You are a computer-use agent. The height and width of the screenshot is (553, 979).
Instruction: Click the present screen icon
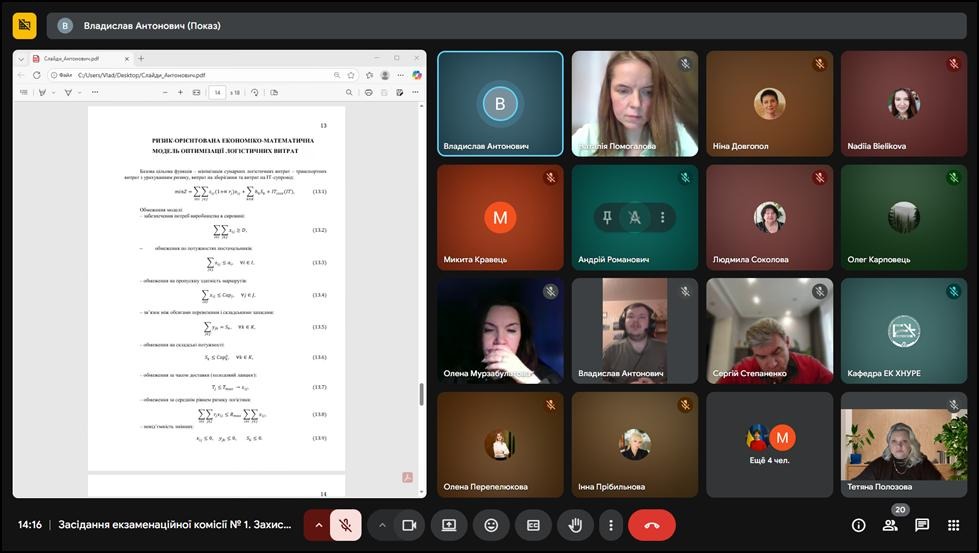449,525
